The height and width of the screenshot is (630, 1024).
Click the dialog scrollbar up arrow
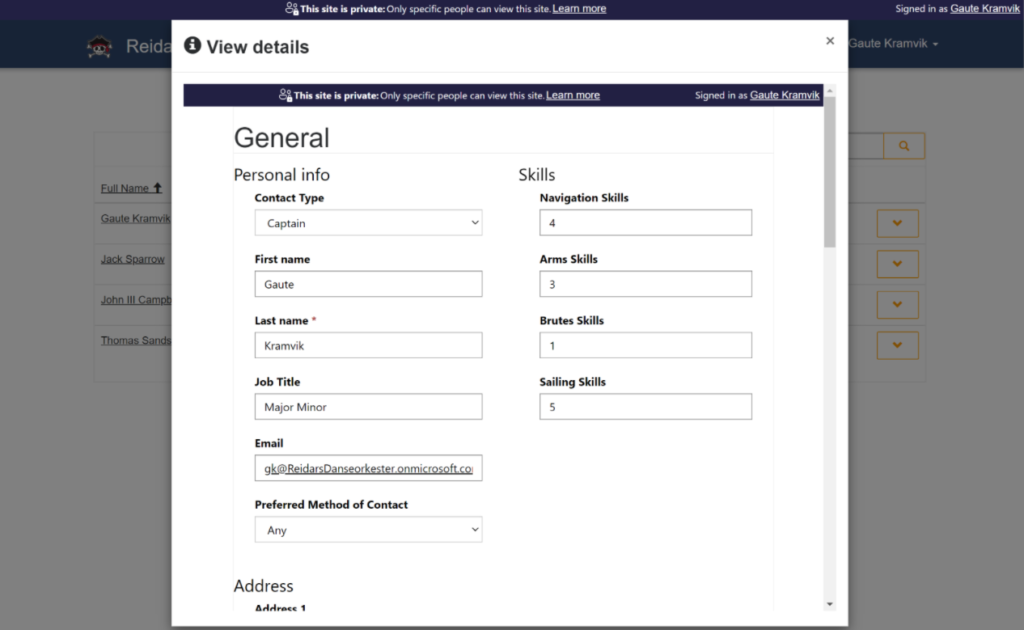pos(829,90)
